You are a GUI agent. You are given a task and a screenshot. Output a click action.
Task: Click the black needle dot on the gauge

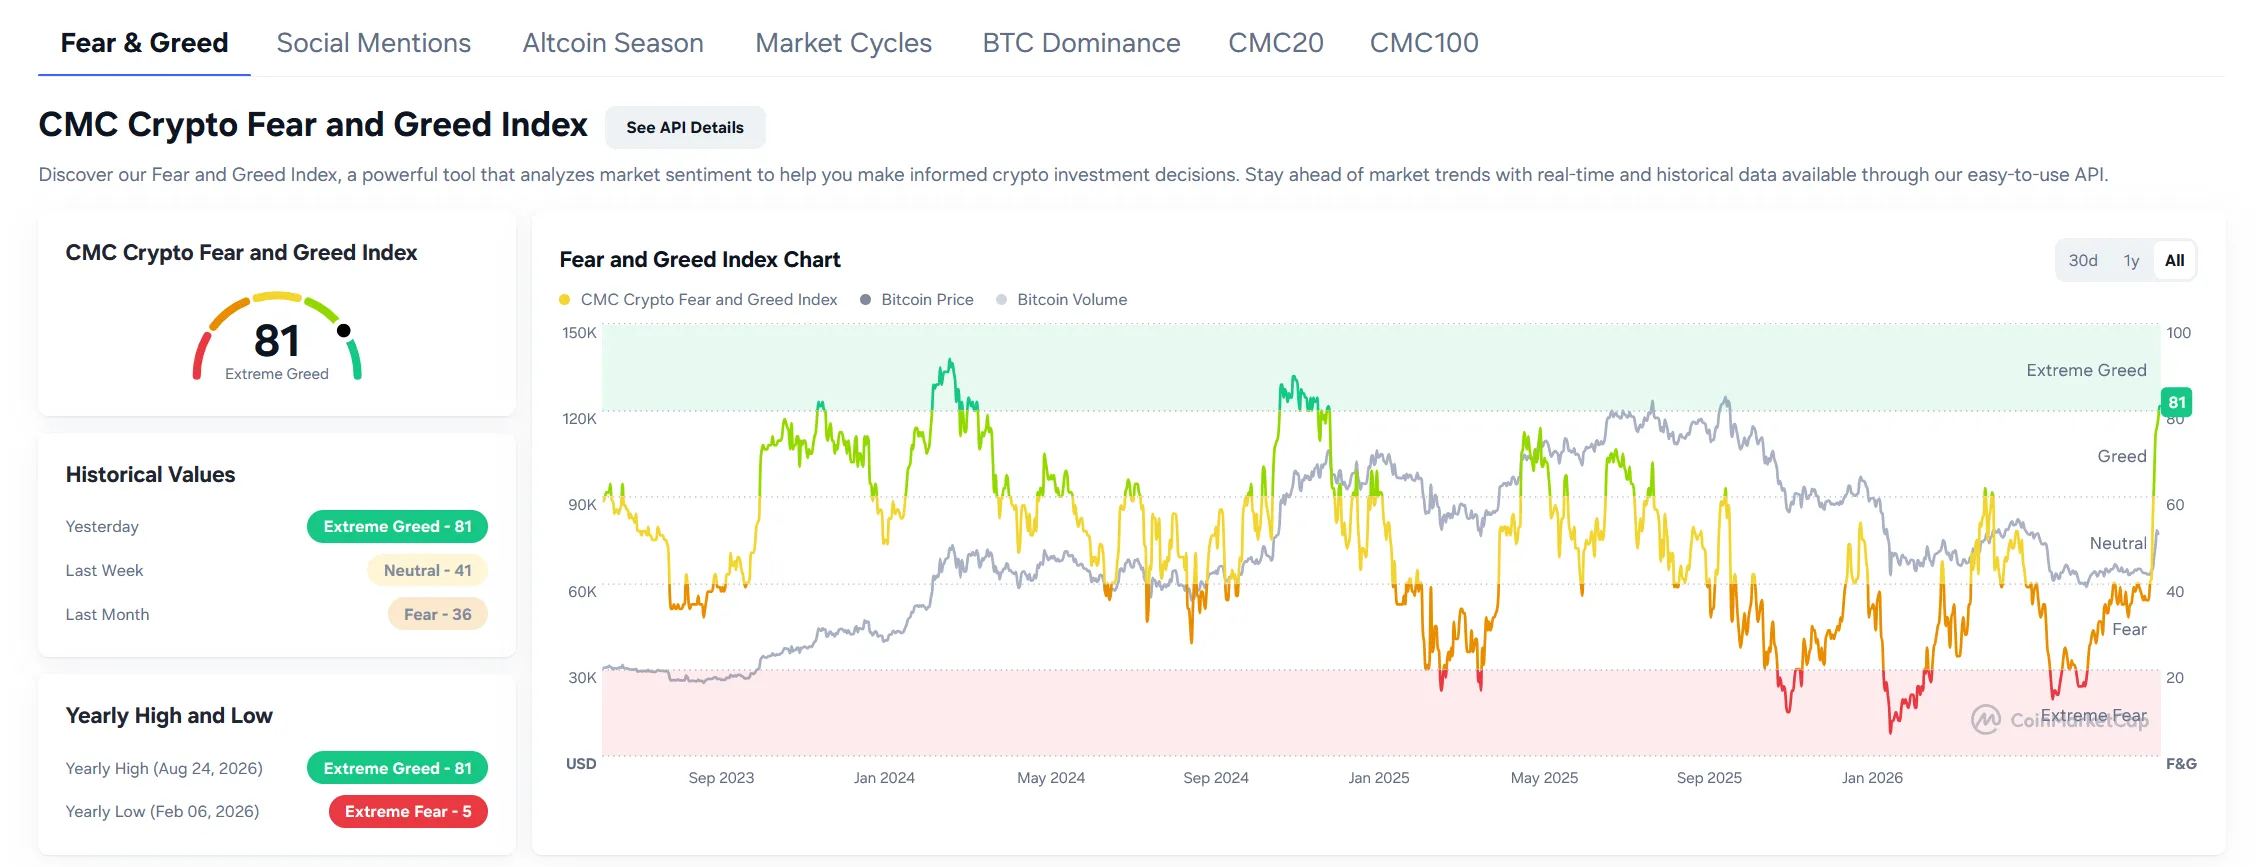344,330
